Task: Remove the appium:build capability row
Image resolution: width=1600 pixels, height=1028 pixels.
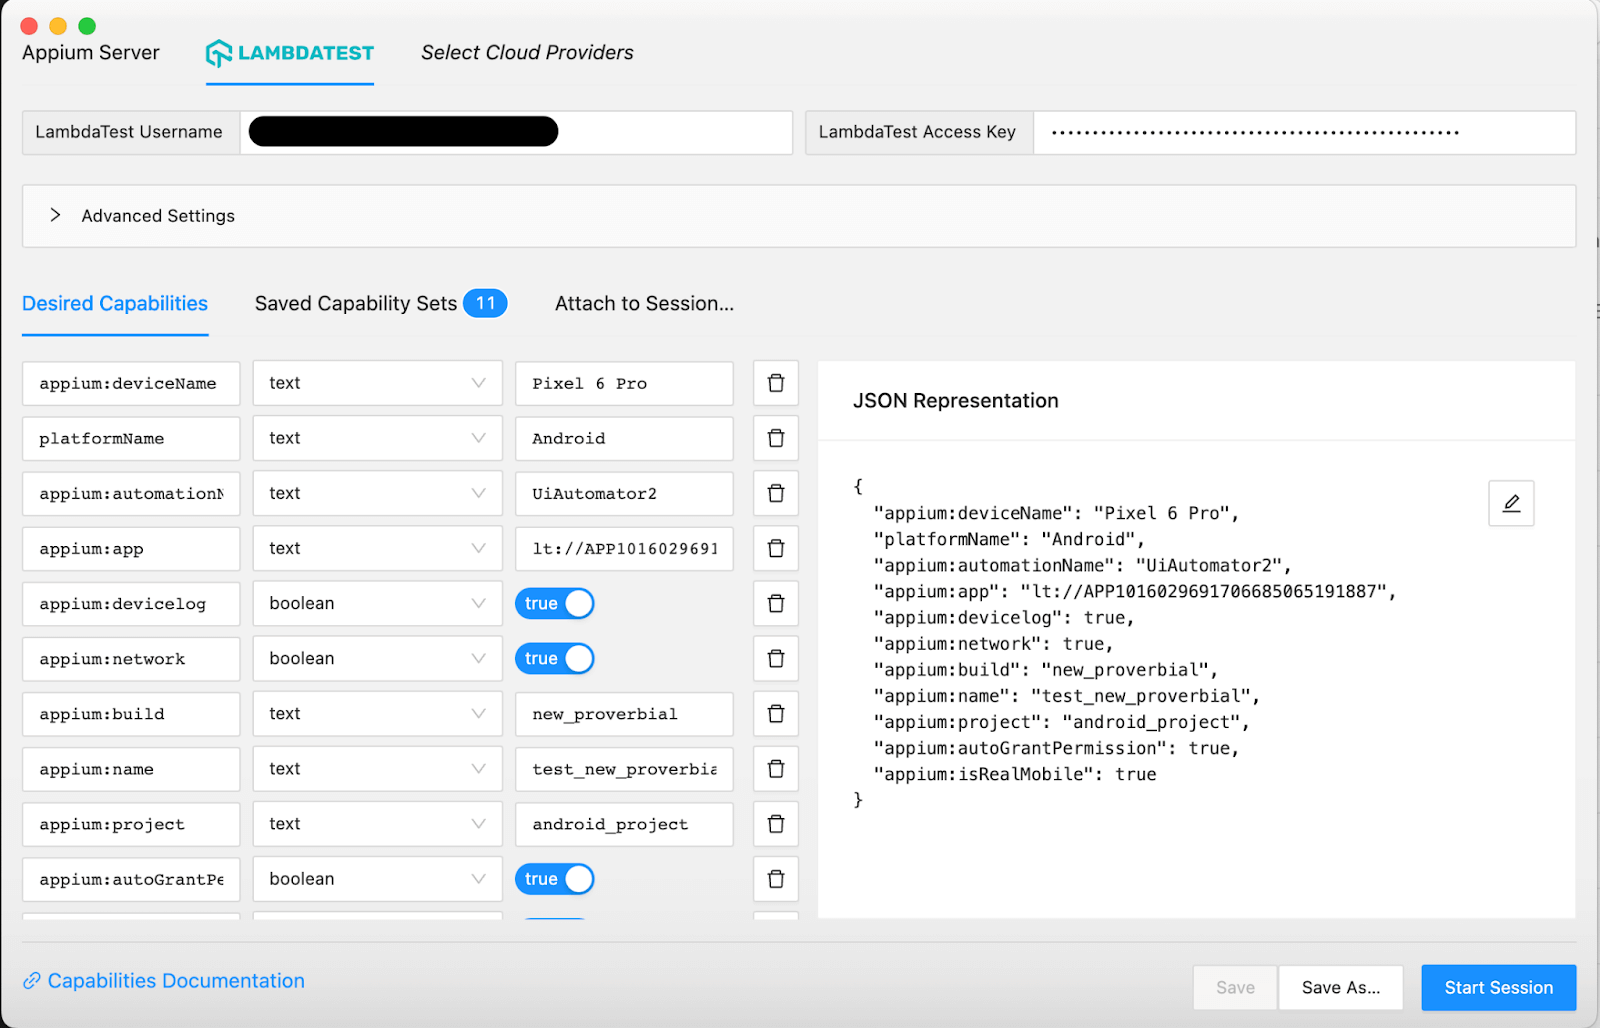Action: click(x=775, y=714)
